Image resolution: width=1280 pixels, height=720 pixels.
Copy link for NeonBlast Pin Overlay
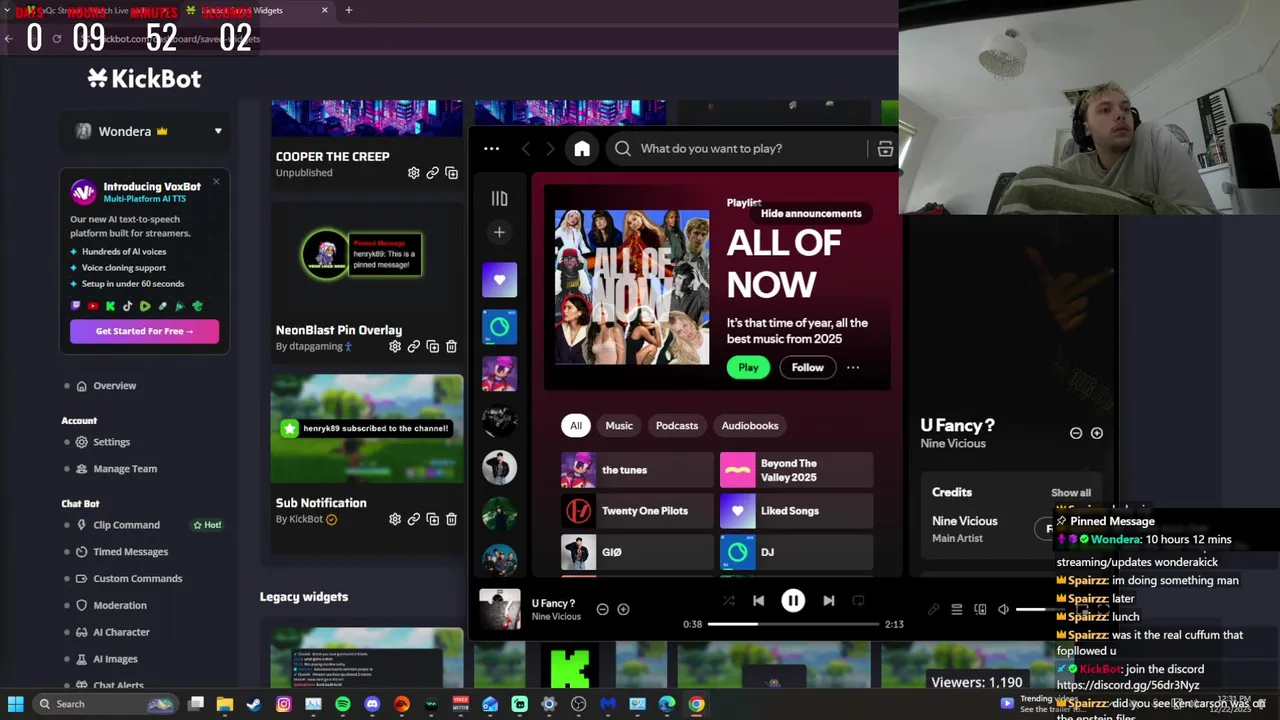point(413,346)
